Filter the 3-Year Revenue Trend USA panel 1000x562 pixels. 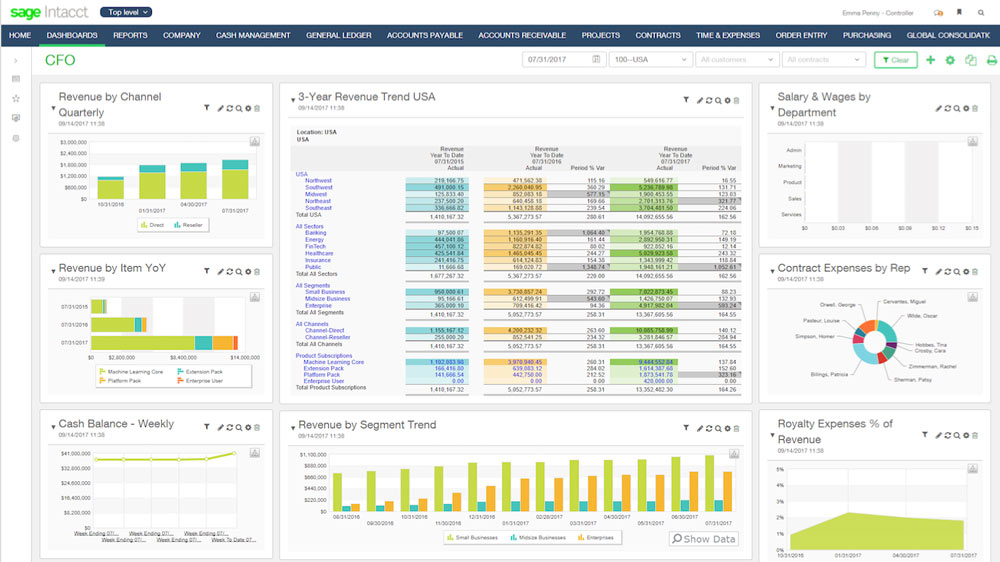[x=686, y=100]
